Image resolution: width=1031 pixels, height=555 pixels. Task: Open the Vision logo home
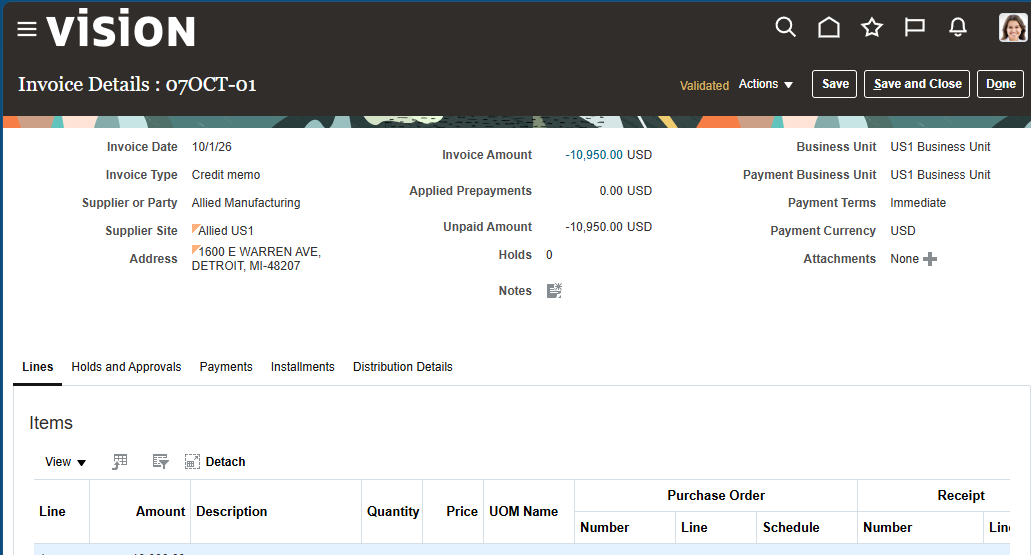[121, 29]
